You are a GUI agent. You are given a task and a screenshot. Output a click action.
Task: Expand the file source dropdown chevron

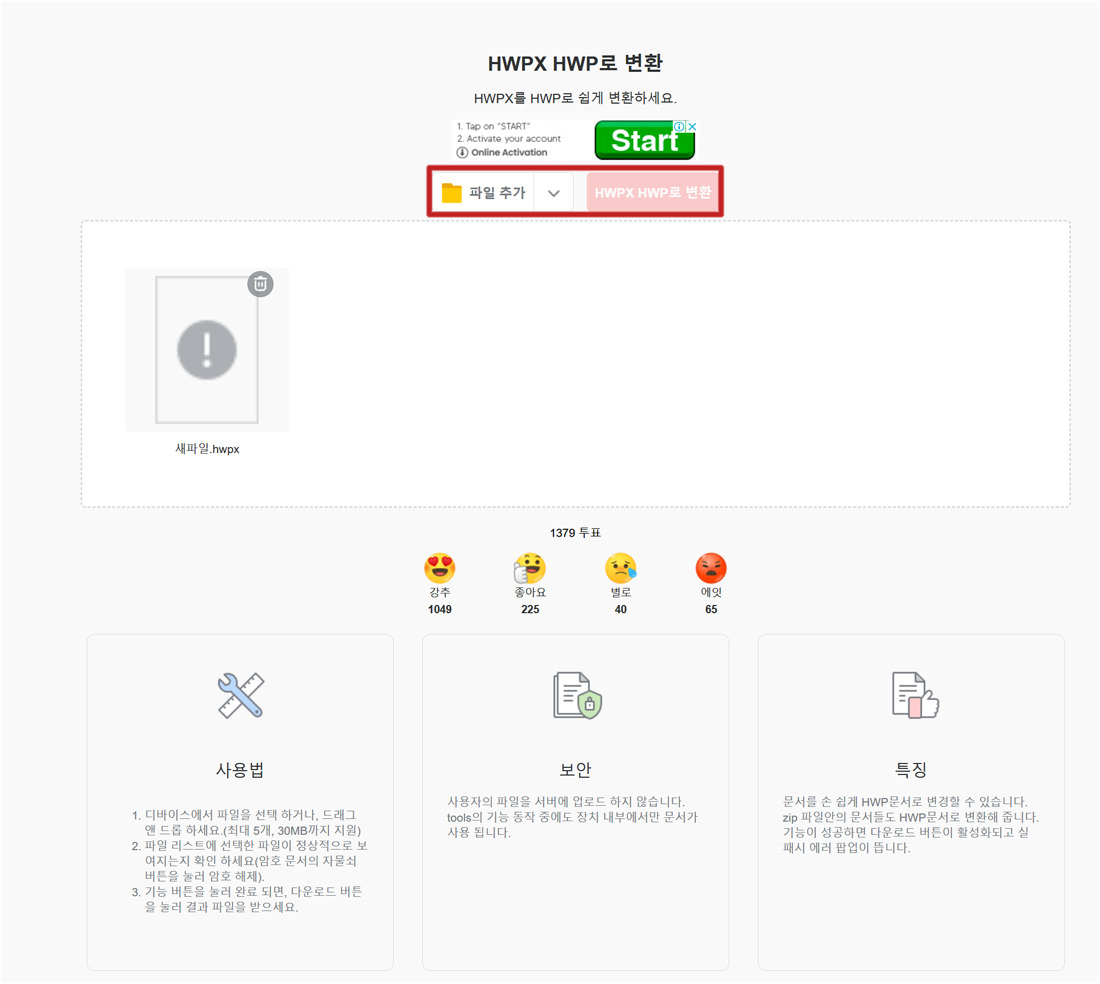pyautogui.click(x=554, y=193)
